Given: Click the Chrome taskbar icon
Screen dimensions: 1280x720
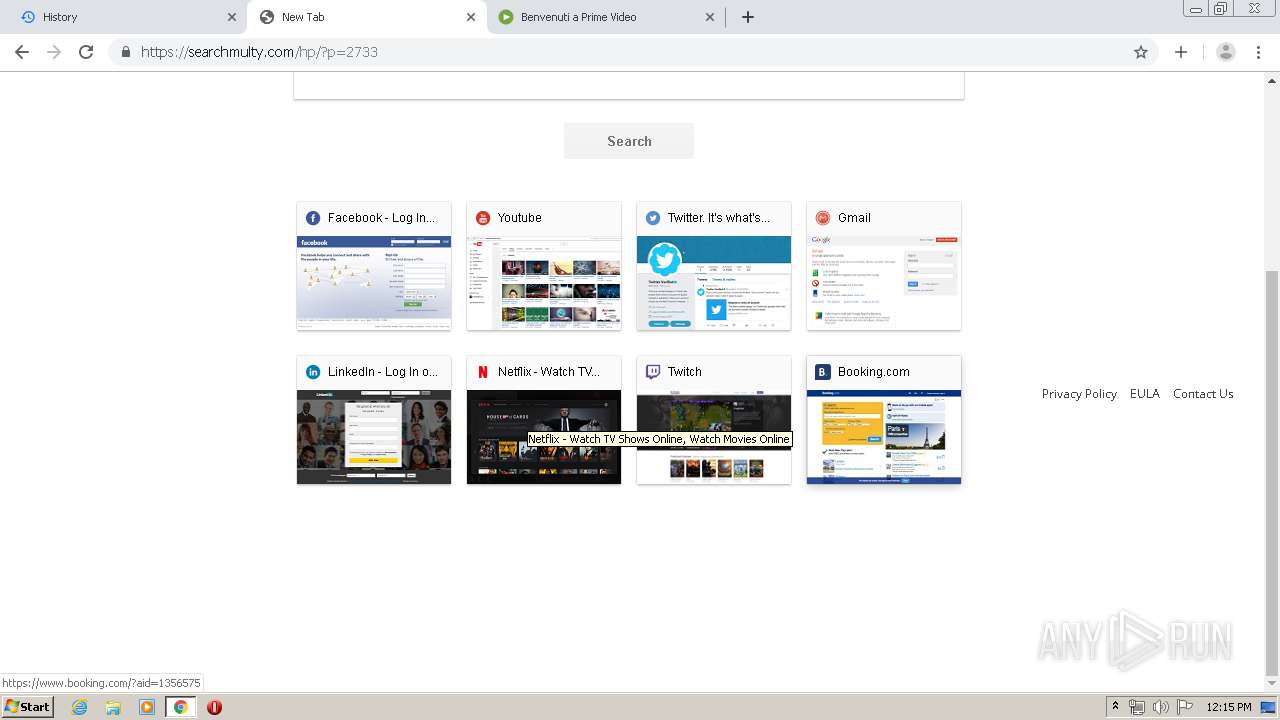Looking at the screenshot, I should pos(181,707).
